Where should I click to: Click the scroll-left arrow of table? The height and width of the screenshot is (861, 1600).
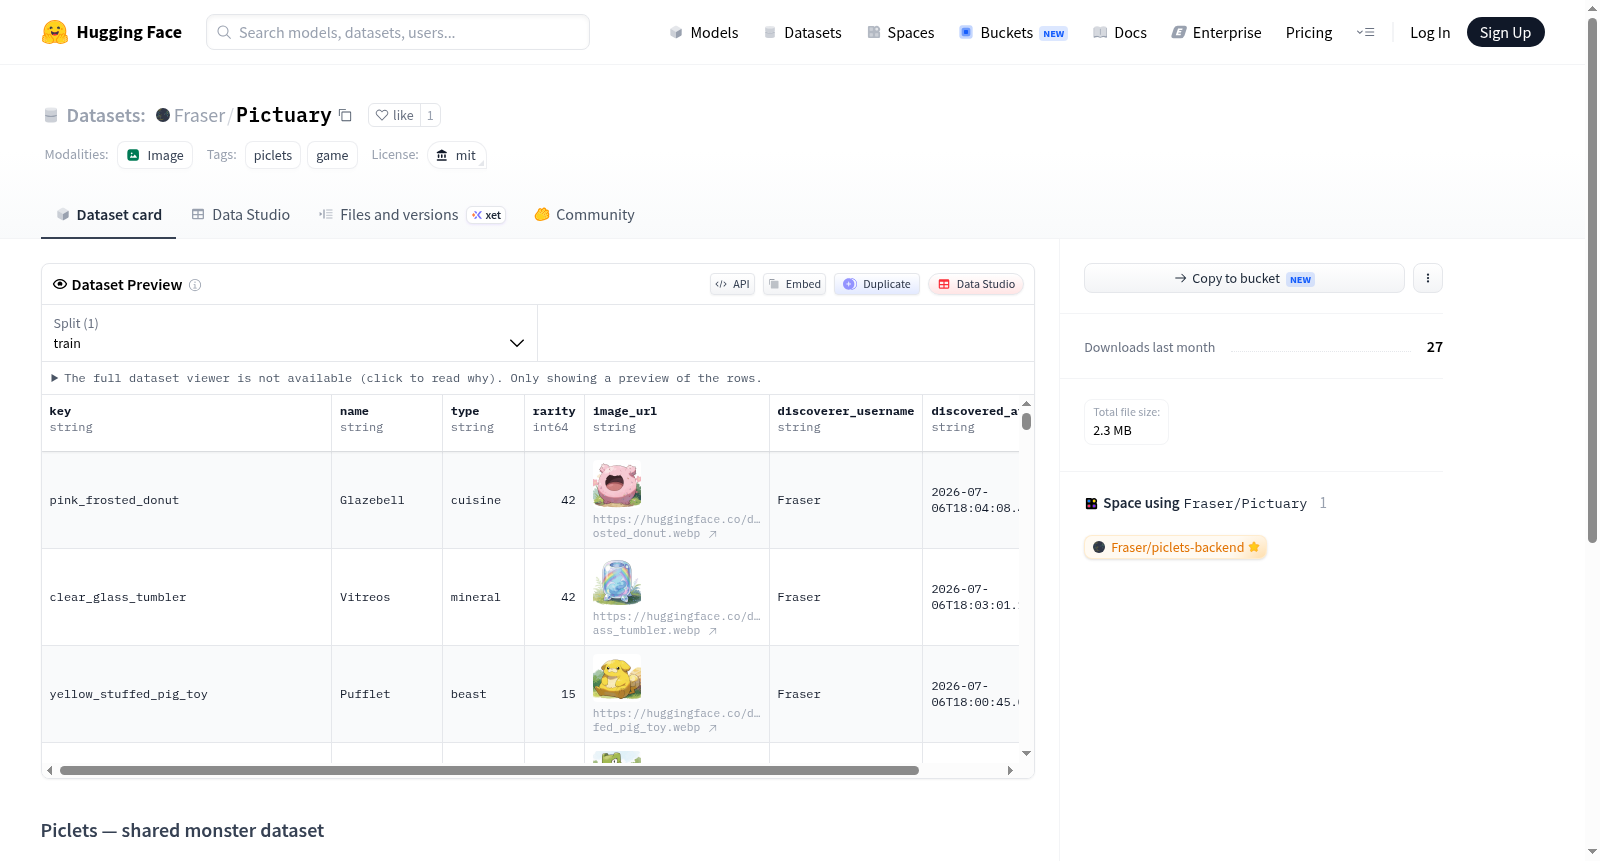[50, 770]
